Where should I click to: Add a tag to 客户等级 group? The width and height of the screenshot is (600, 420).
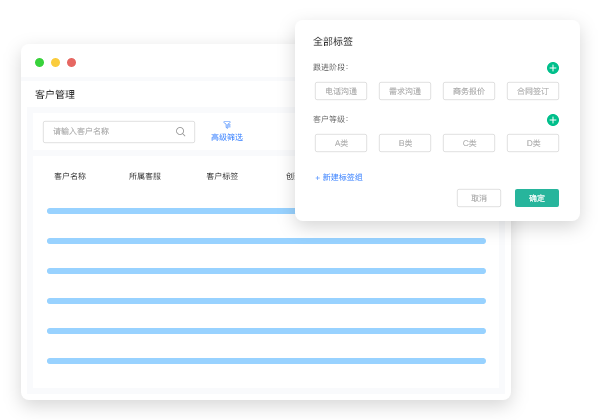point(553,120)
